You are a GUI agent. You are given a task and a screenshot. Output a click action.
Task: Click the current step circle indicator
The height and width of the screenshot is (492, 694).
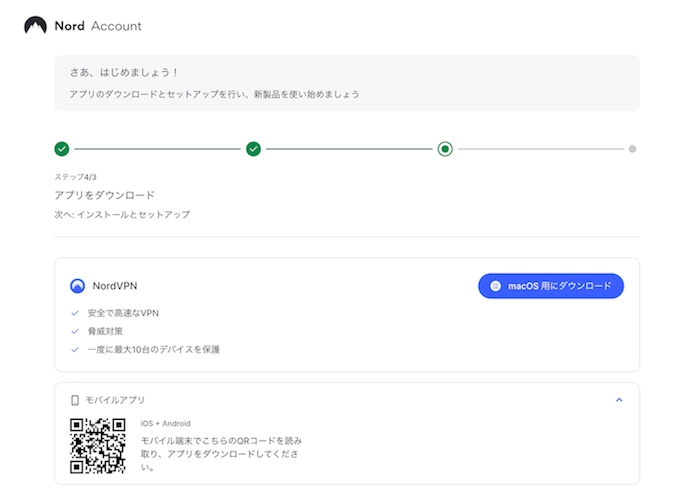pos(445,149)
